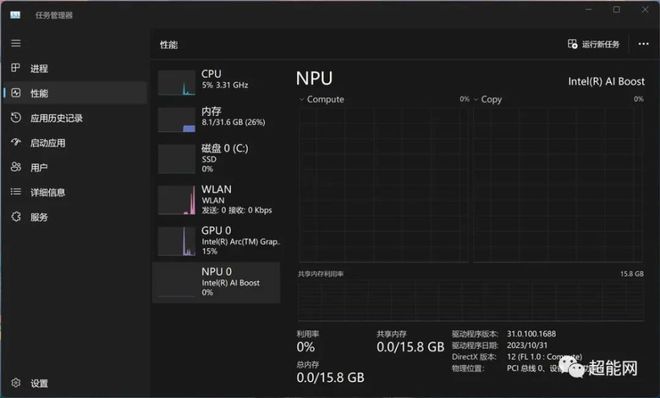This screenshot has height=398, width=660.
Task: Select the NPU 0 Intel AI Boost entry
Action: click(216, 282)
